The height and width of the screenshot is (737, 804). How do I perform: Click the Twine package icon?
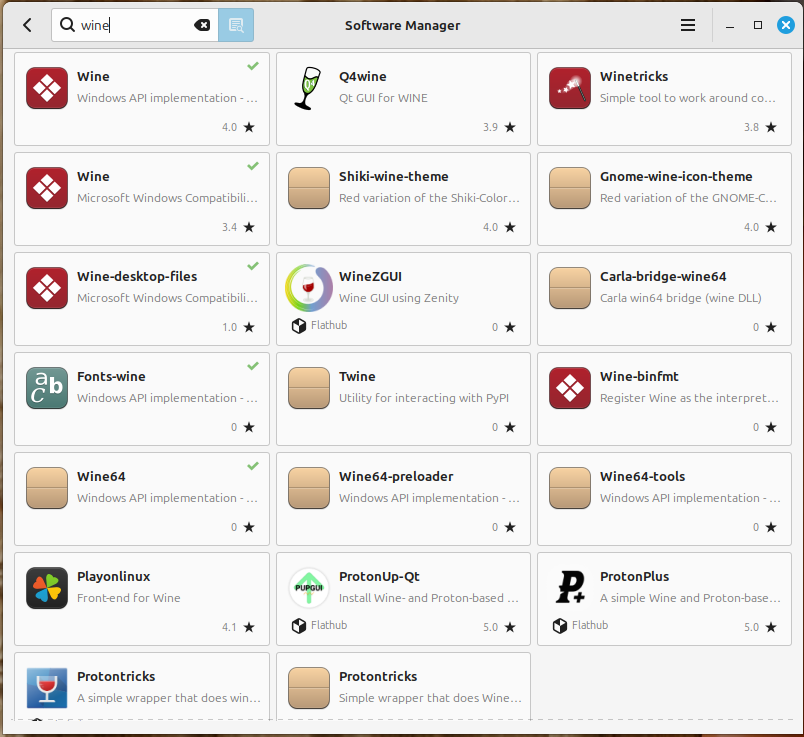[x=309, y=388]
